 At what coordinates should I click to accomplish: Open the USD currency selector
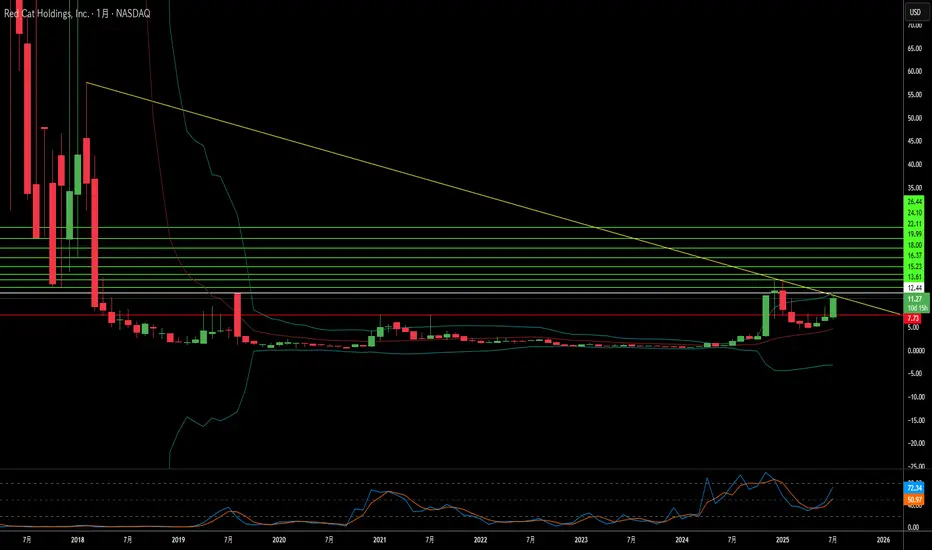tap(915, 12)
